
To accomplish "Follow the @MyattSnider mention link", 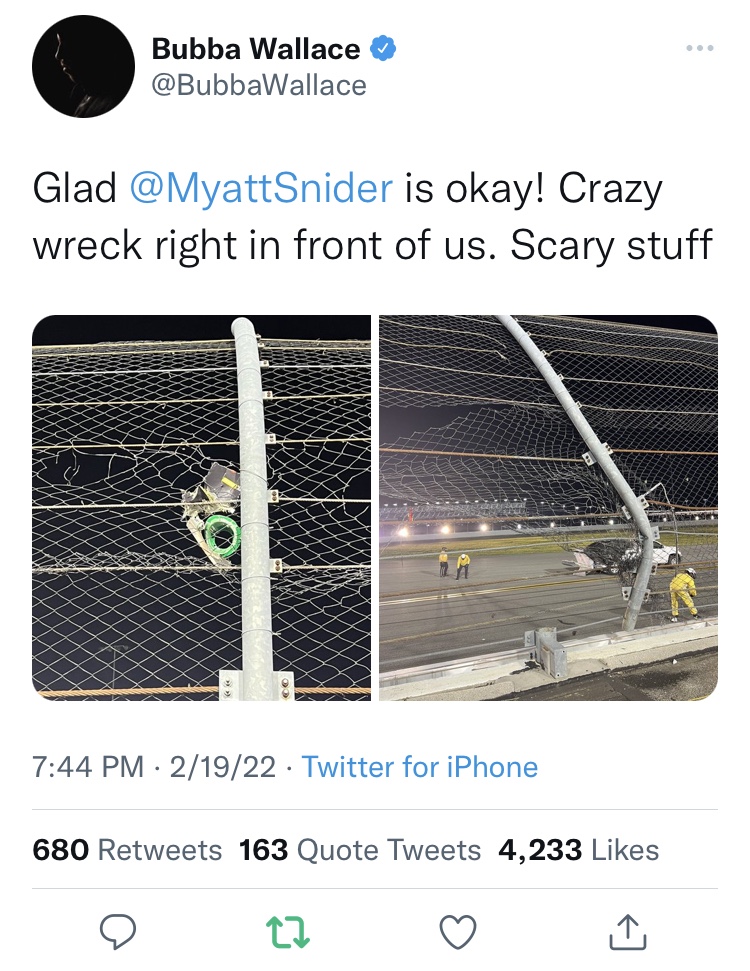I will (x=260, y=189).
